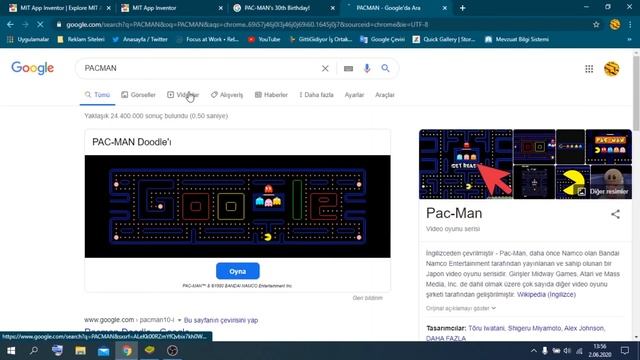Open the PAC-MAN logo thumbnail image

point(609,147)
